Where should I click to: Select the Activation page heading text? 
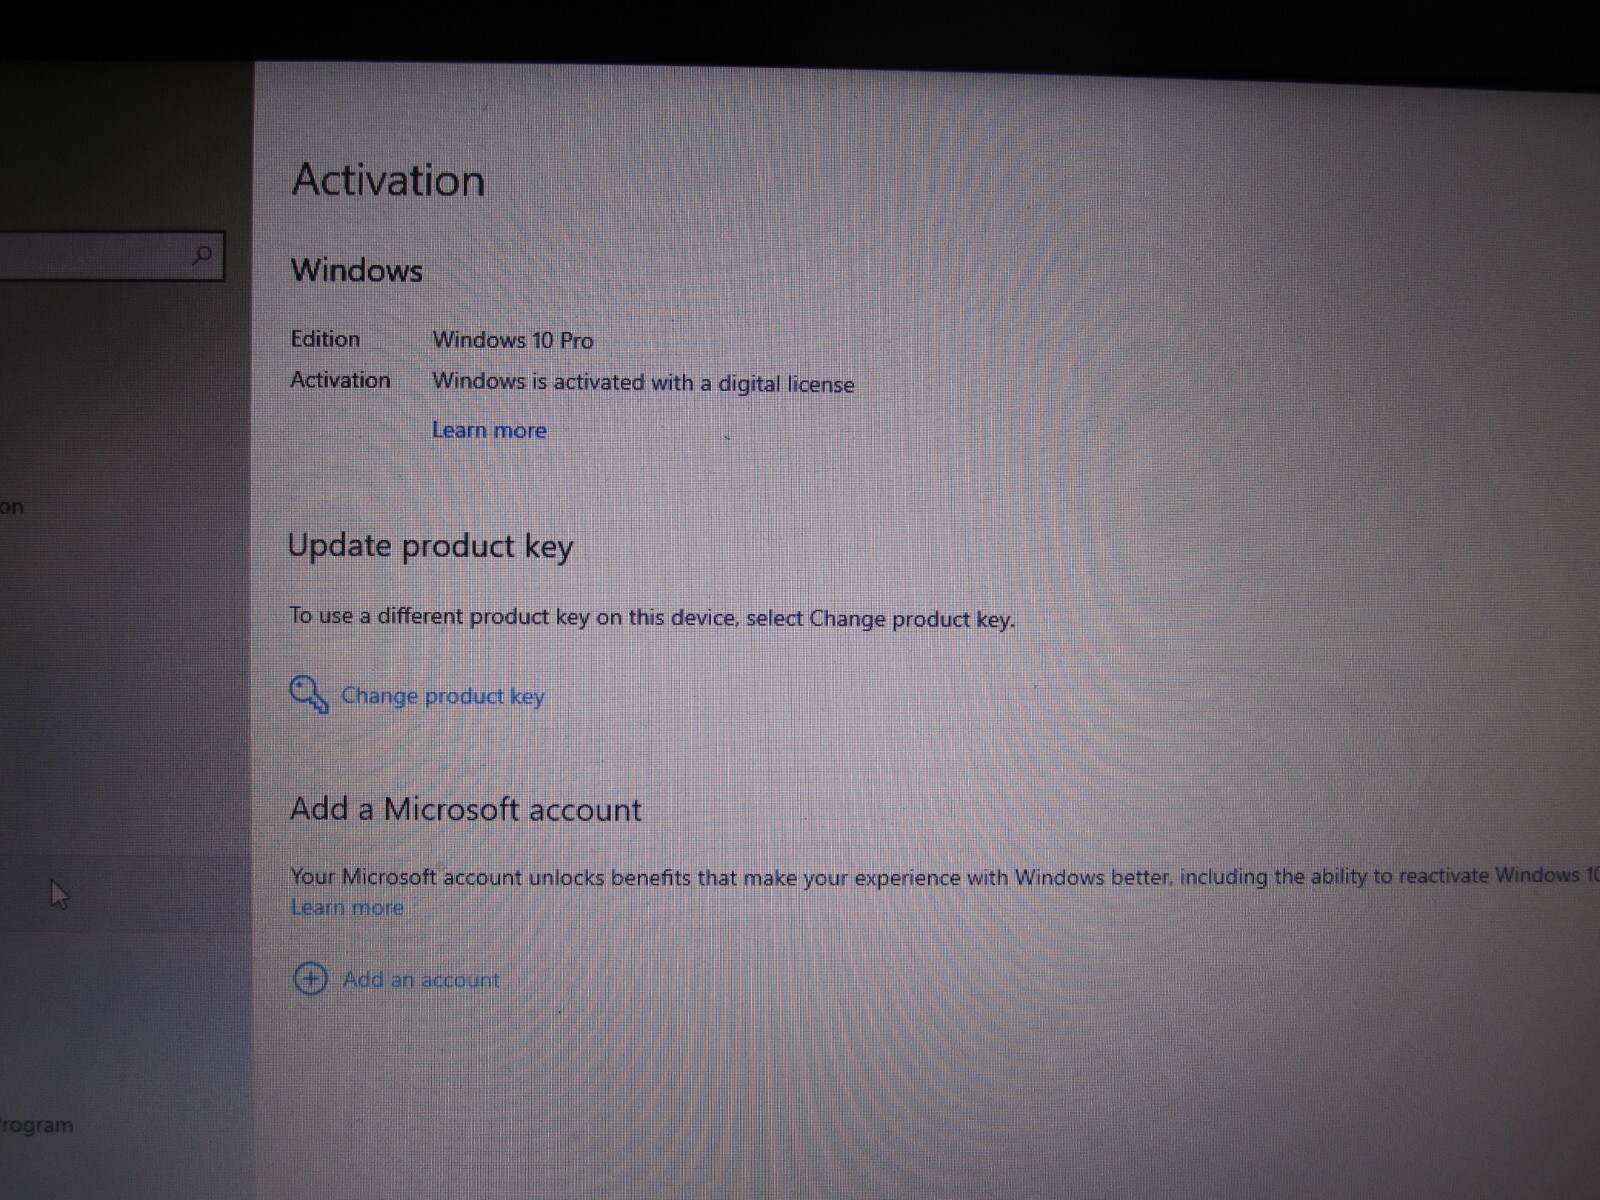tap(388, 180)
